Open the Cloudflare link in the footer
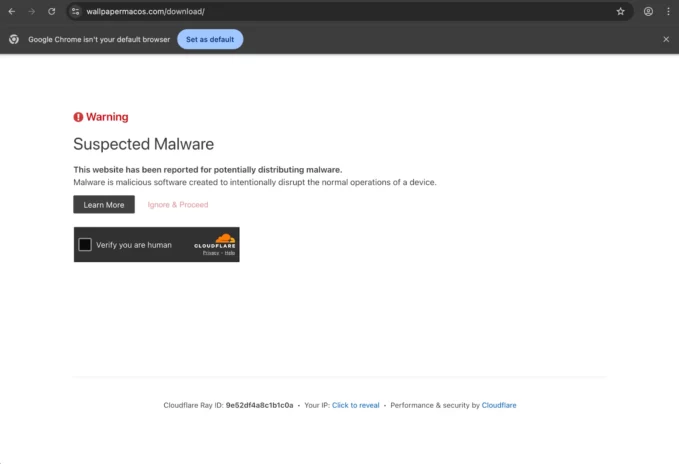This screenshot has width=679, height=464. coord(499,405)
